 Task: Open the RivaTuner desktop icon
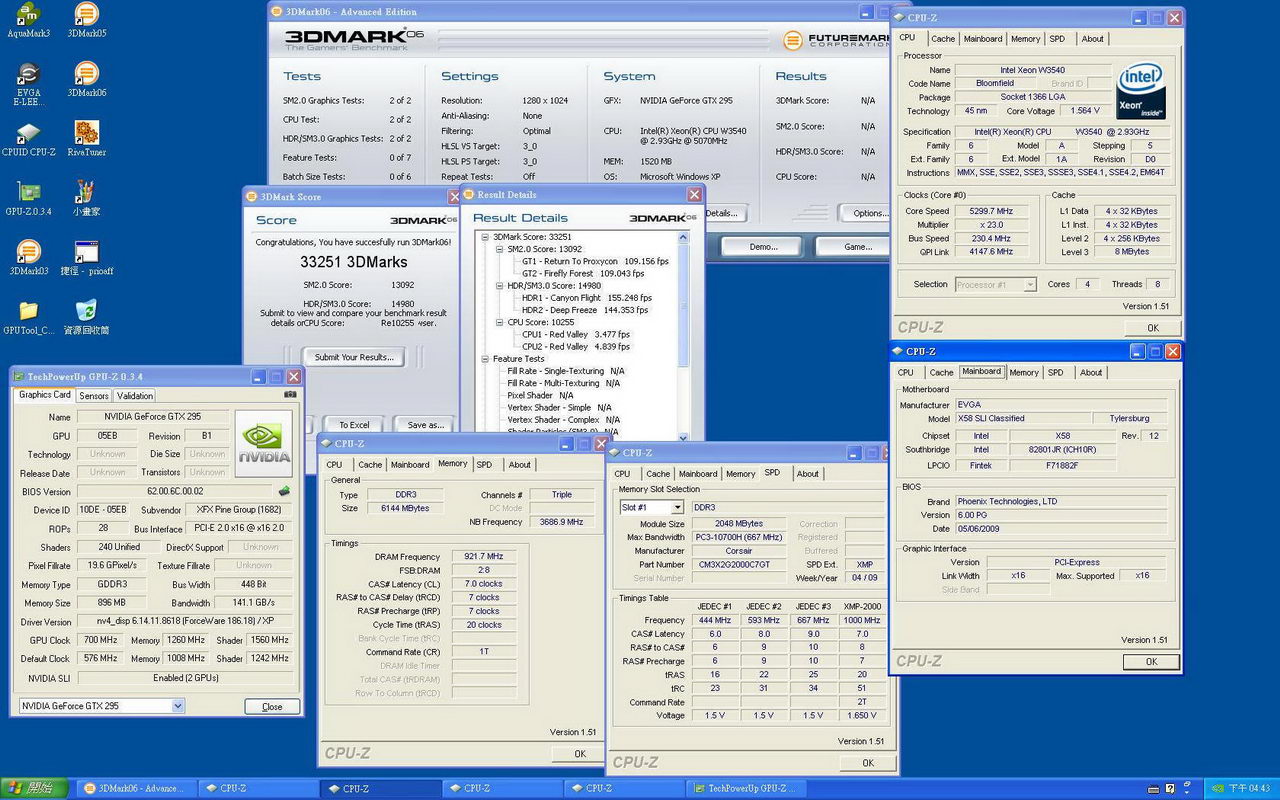click(87, 140)
